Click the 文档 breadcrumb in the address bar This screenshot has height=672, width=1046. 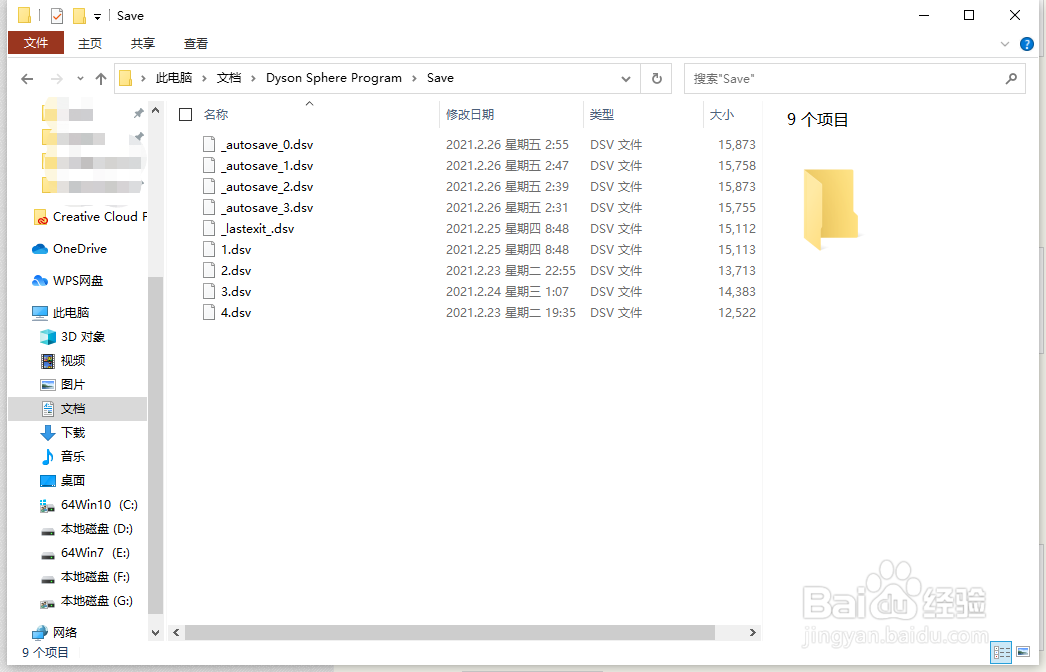pyautogui.click(x=229, y=78)
